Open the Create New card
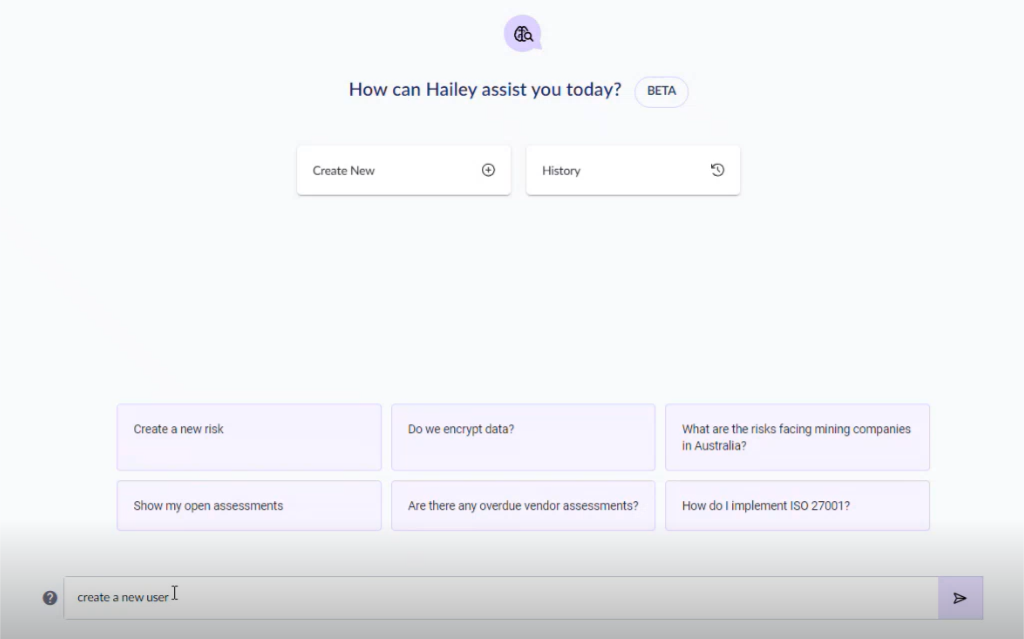 coord(403,170)
